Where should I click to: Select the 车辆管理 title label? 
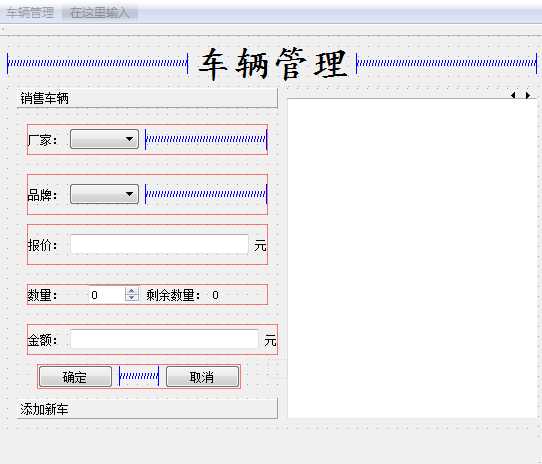[273, 64]
